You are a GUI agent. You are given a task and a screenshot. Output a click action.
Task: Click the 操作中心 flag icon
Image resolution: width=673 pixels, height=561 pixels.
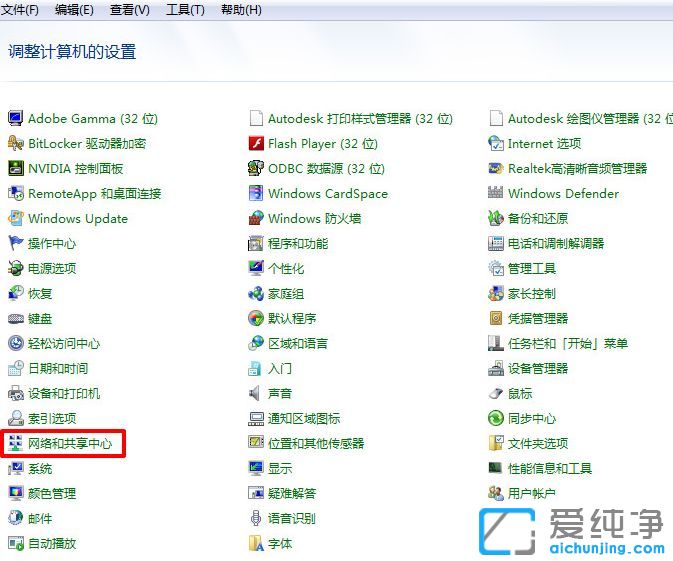tap(16, 243)
